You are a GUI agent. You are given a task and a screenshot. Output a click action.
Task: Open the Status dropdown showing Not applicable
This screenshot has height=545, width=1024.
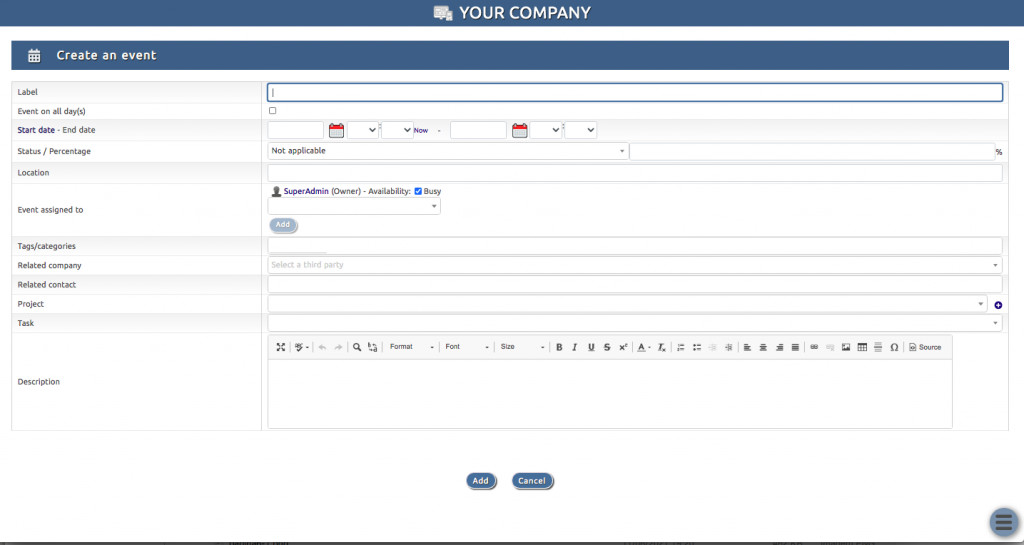[x=448, y=151]
